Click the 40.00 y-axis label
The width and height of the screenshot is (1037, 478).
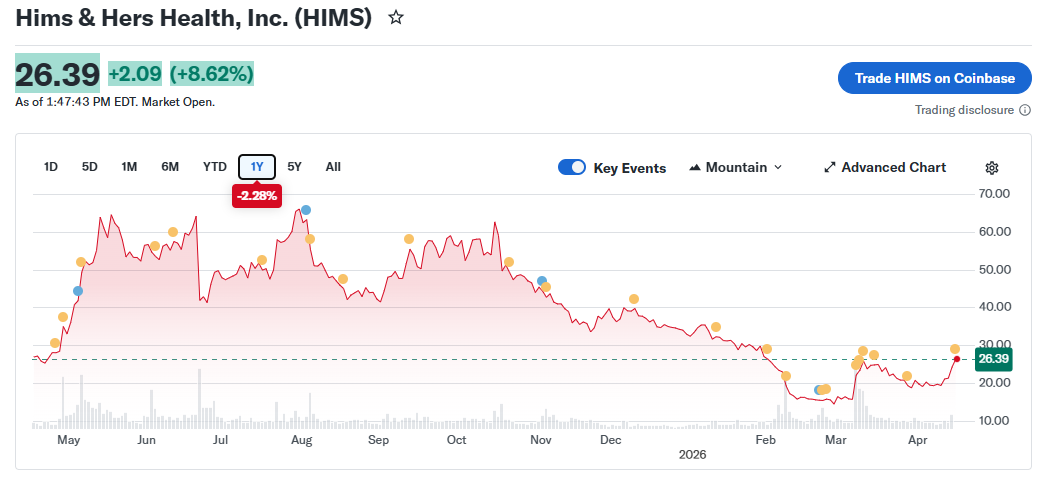click(x=994, y=307)
